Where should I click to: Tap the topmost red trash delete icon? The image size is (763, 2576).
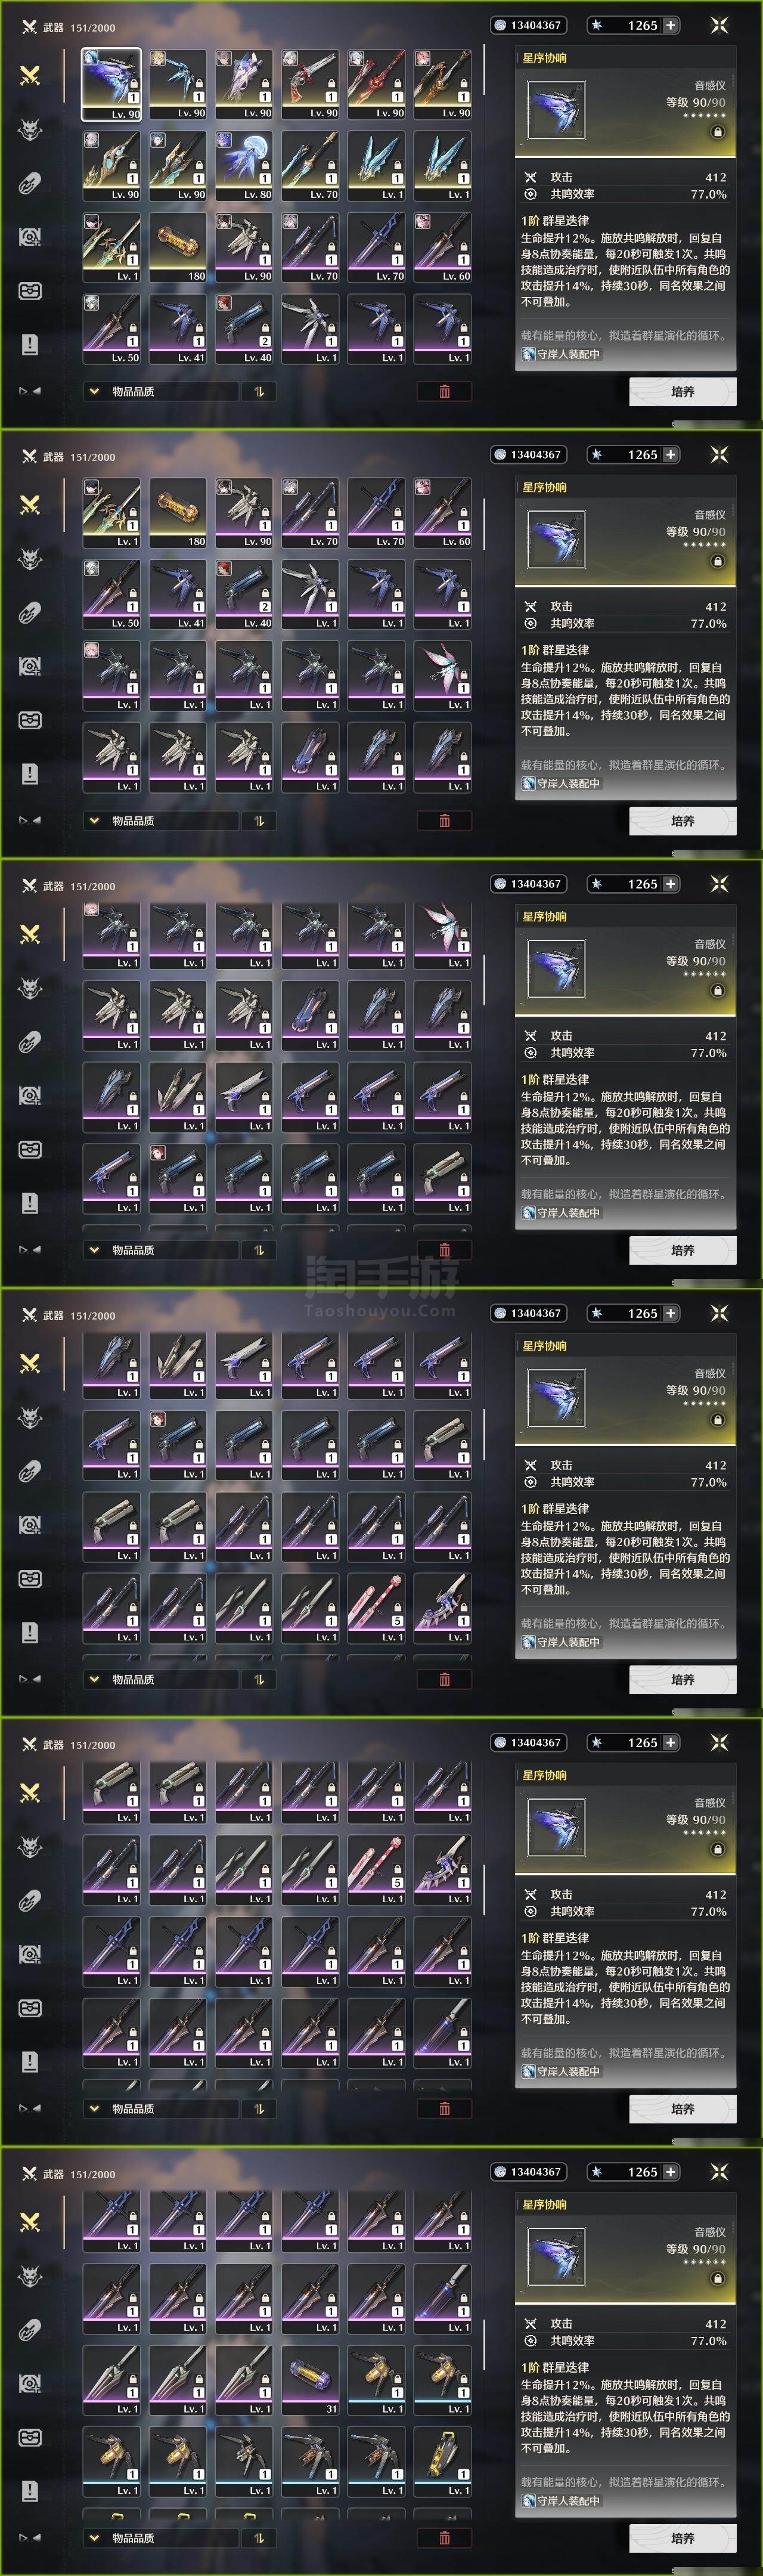[x=444, y=391]
